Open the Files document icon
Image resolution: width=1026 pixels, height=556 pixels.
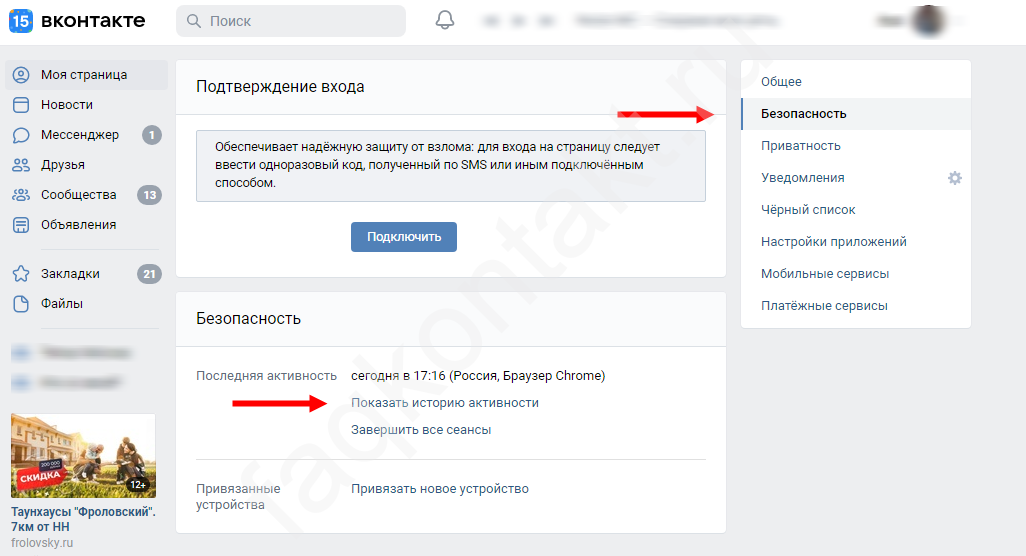click(21, 304)
